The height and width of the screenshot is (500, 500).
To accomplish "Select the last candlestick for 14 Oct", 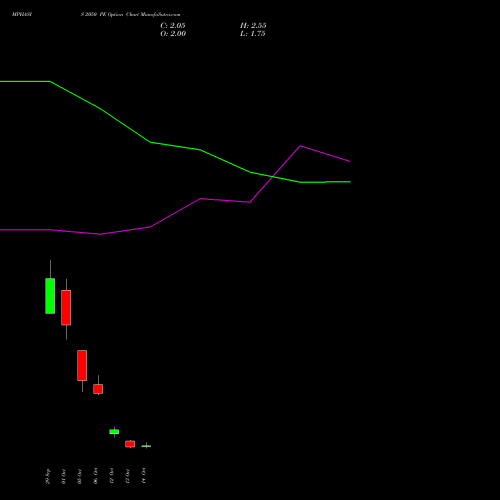I will click(x=146, y=446).
